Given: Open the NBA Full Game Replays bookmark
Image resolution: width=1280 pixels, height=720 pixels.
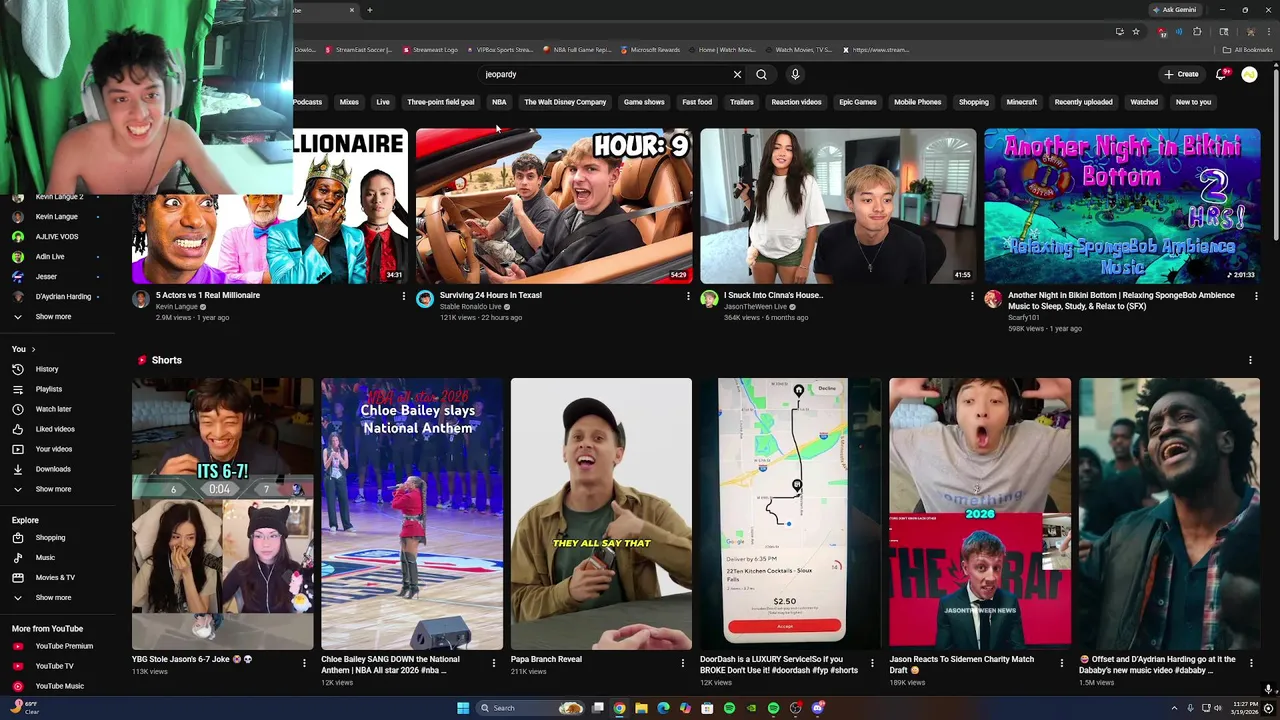Looking at the screenshot, I should coord(577,50).
